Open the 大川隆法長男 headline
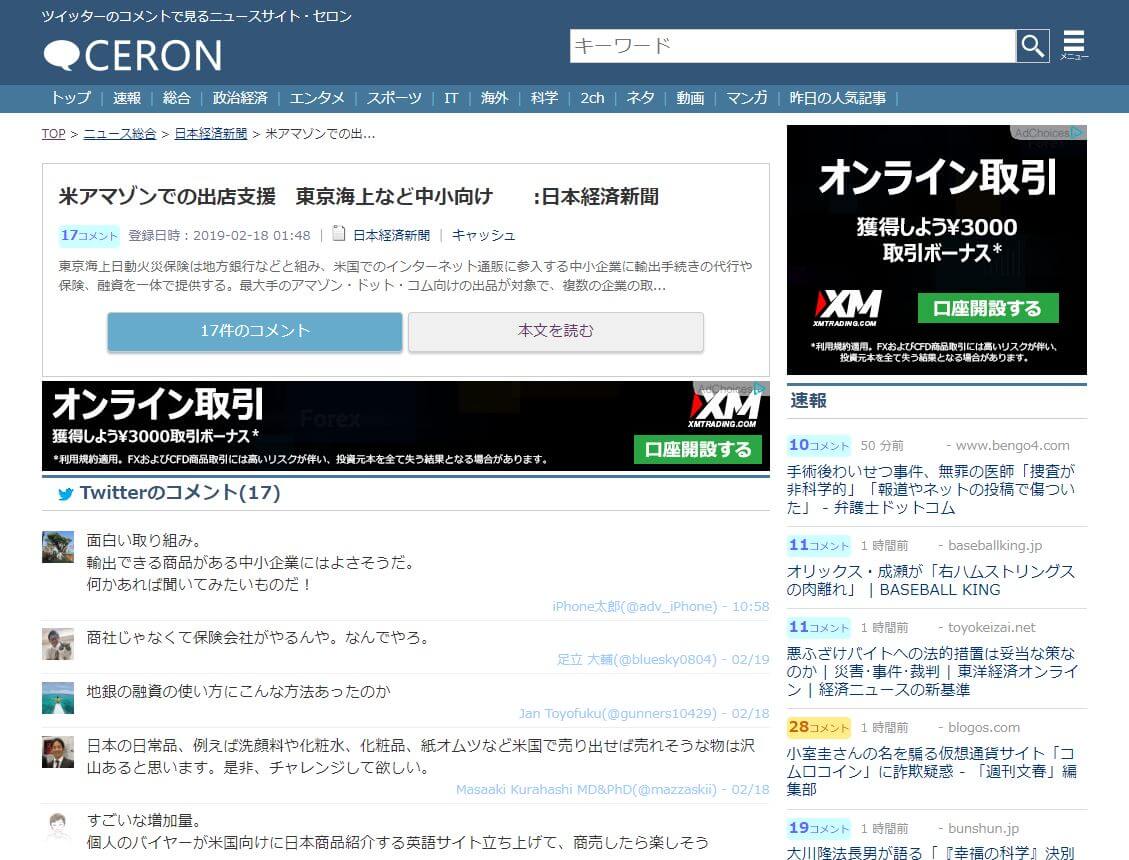1129x860 pixels. coord(930,853)
